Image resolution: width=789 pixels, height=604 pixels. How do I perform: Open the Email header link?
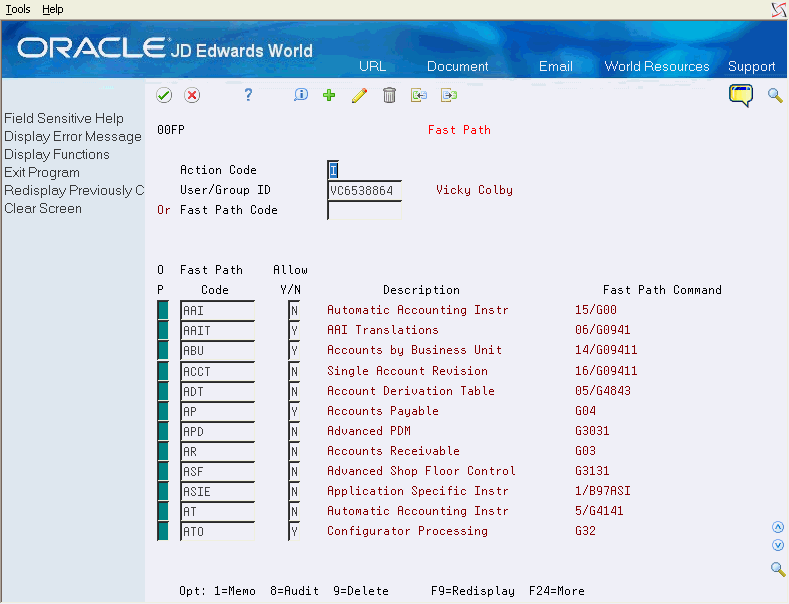tap(556, 66)
